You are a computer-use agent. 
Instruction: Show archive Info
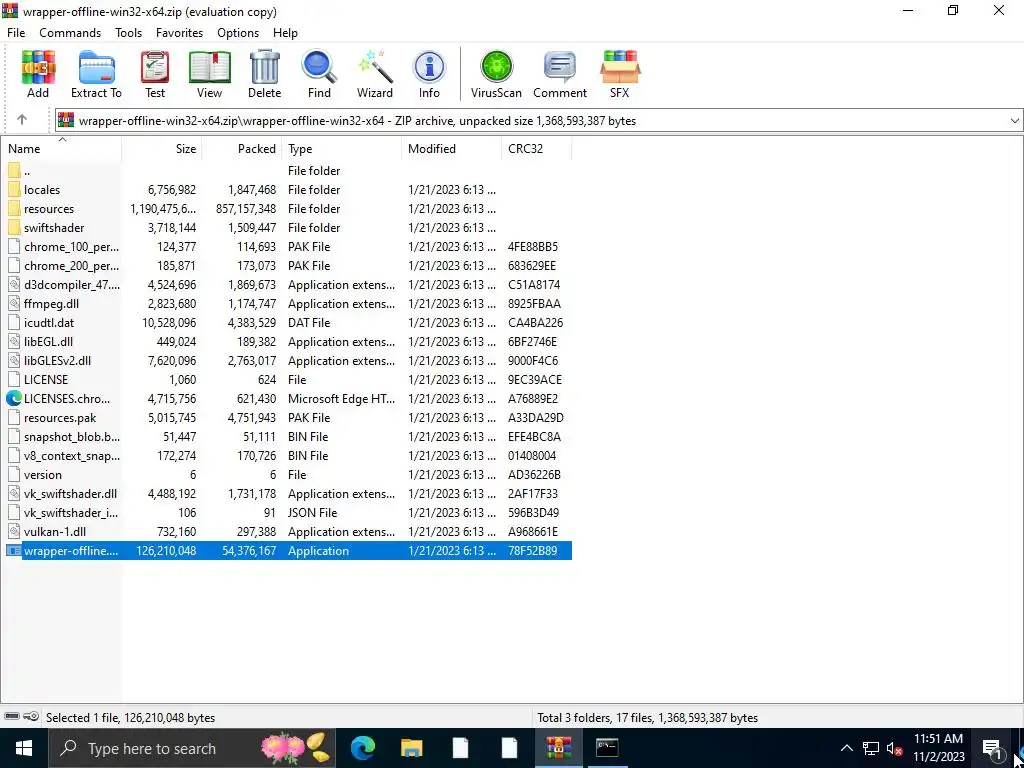pyautogui.click(x=429, y=74)
